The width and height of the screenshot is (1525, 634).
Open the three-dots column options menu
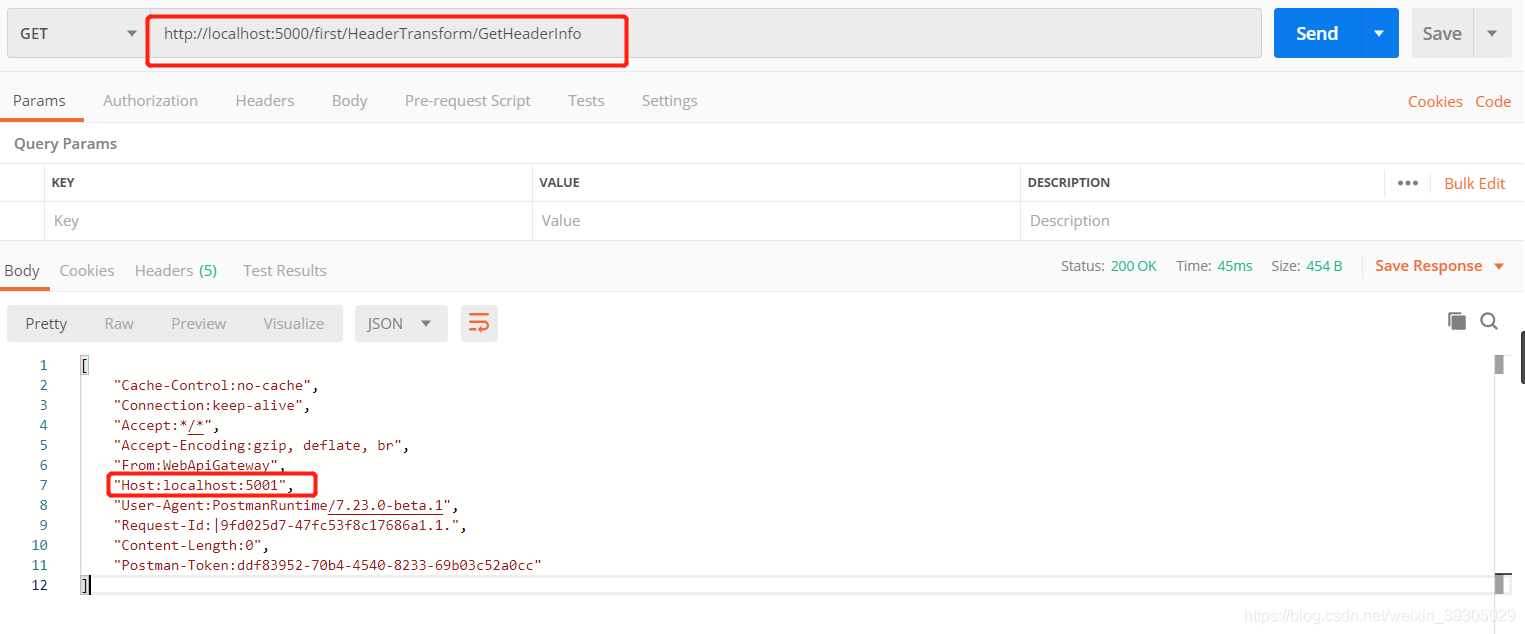pyautogui.click(x=1408, y=183)
